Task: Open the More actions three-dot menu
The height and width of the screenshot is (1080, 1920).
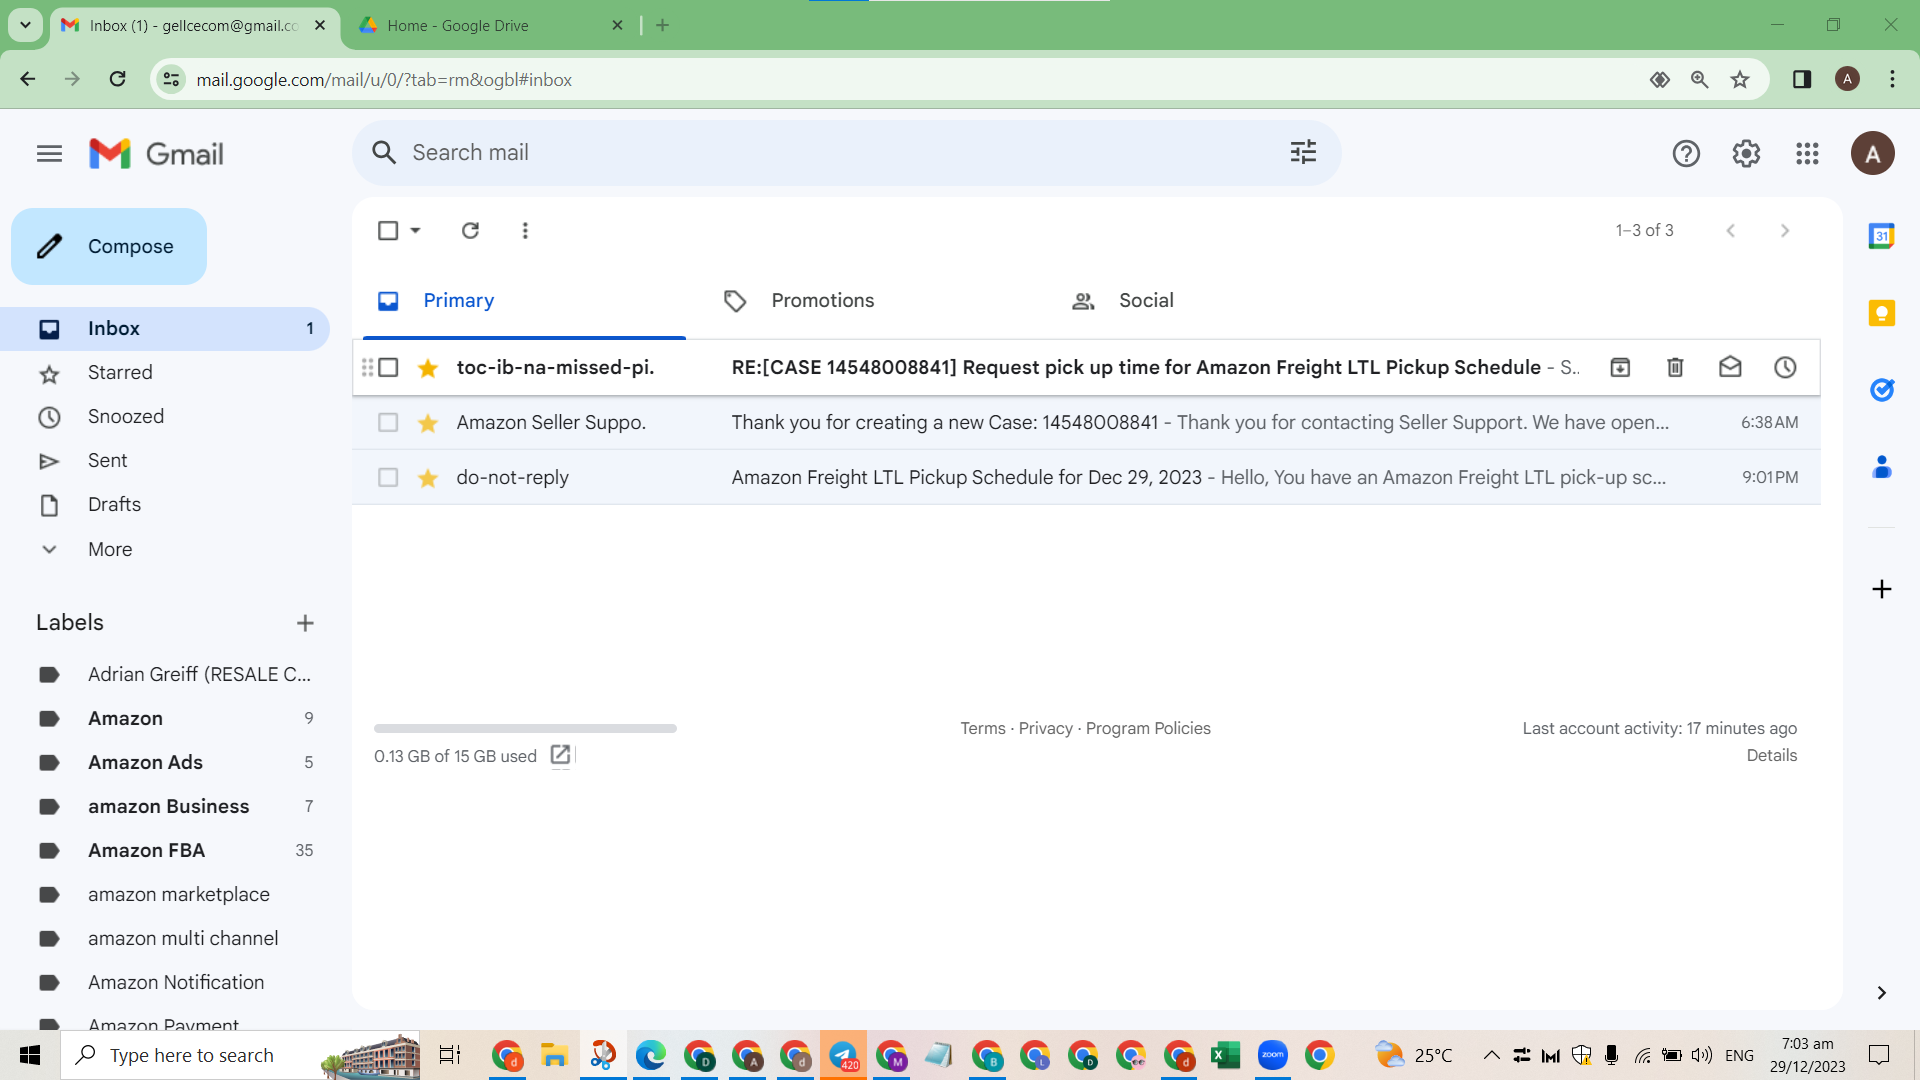Action: tap(525, 230)
